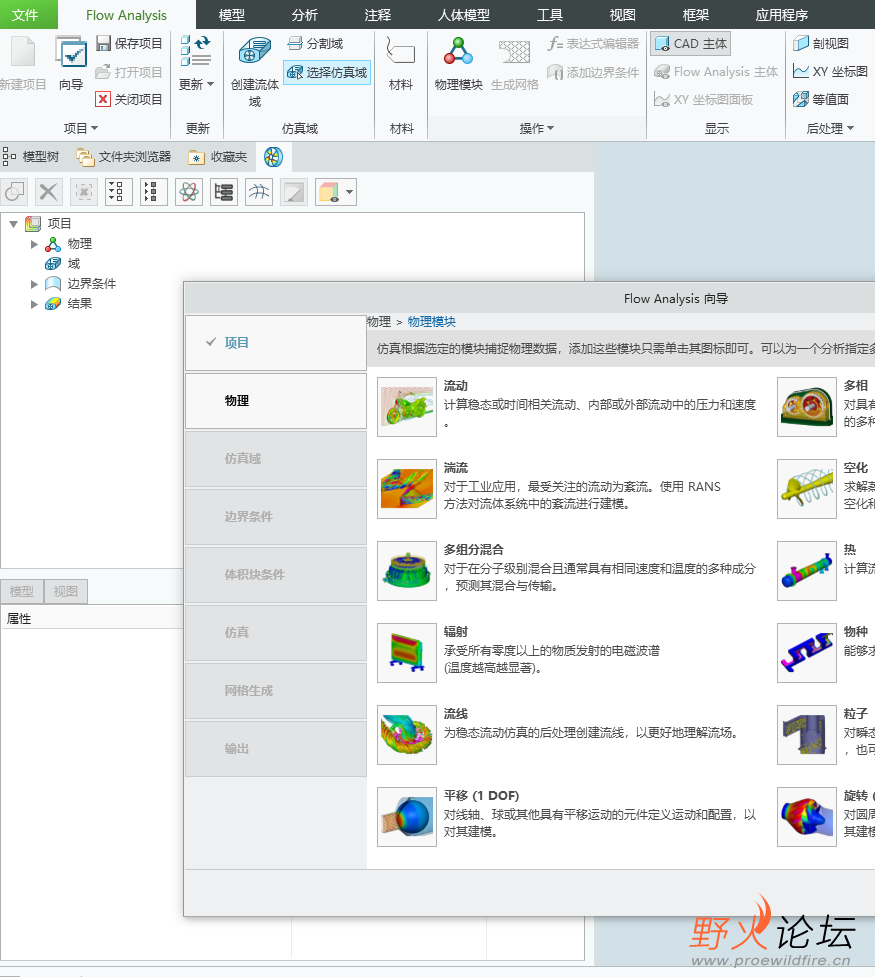Collapse the 项目 tree root
Image resolution: width=875 pixels, height=977 pixels.
(x=13, y=224)
